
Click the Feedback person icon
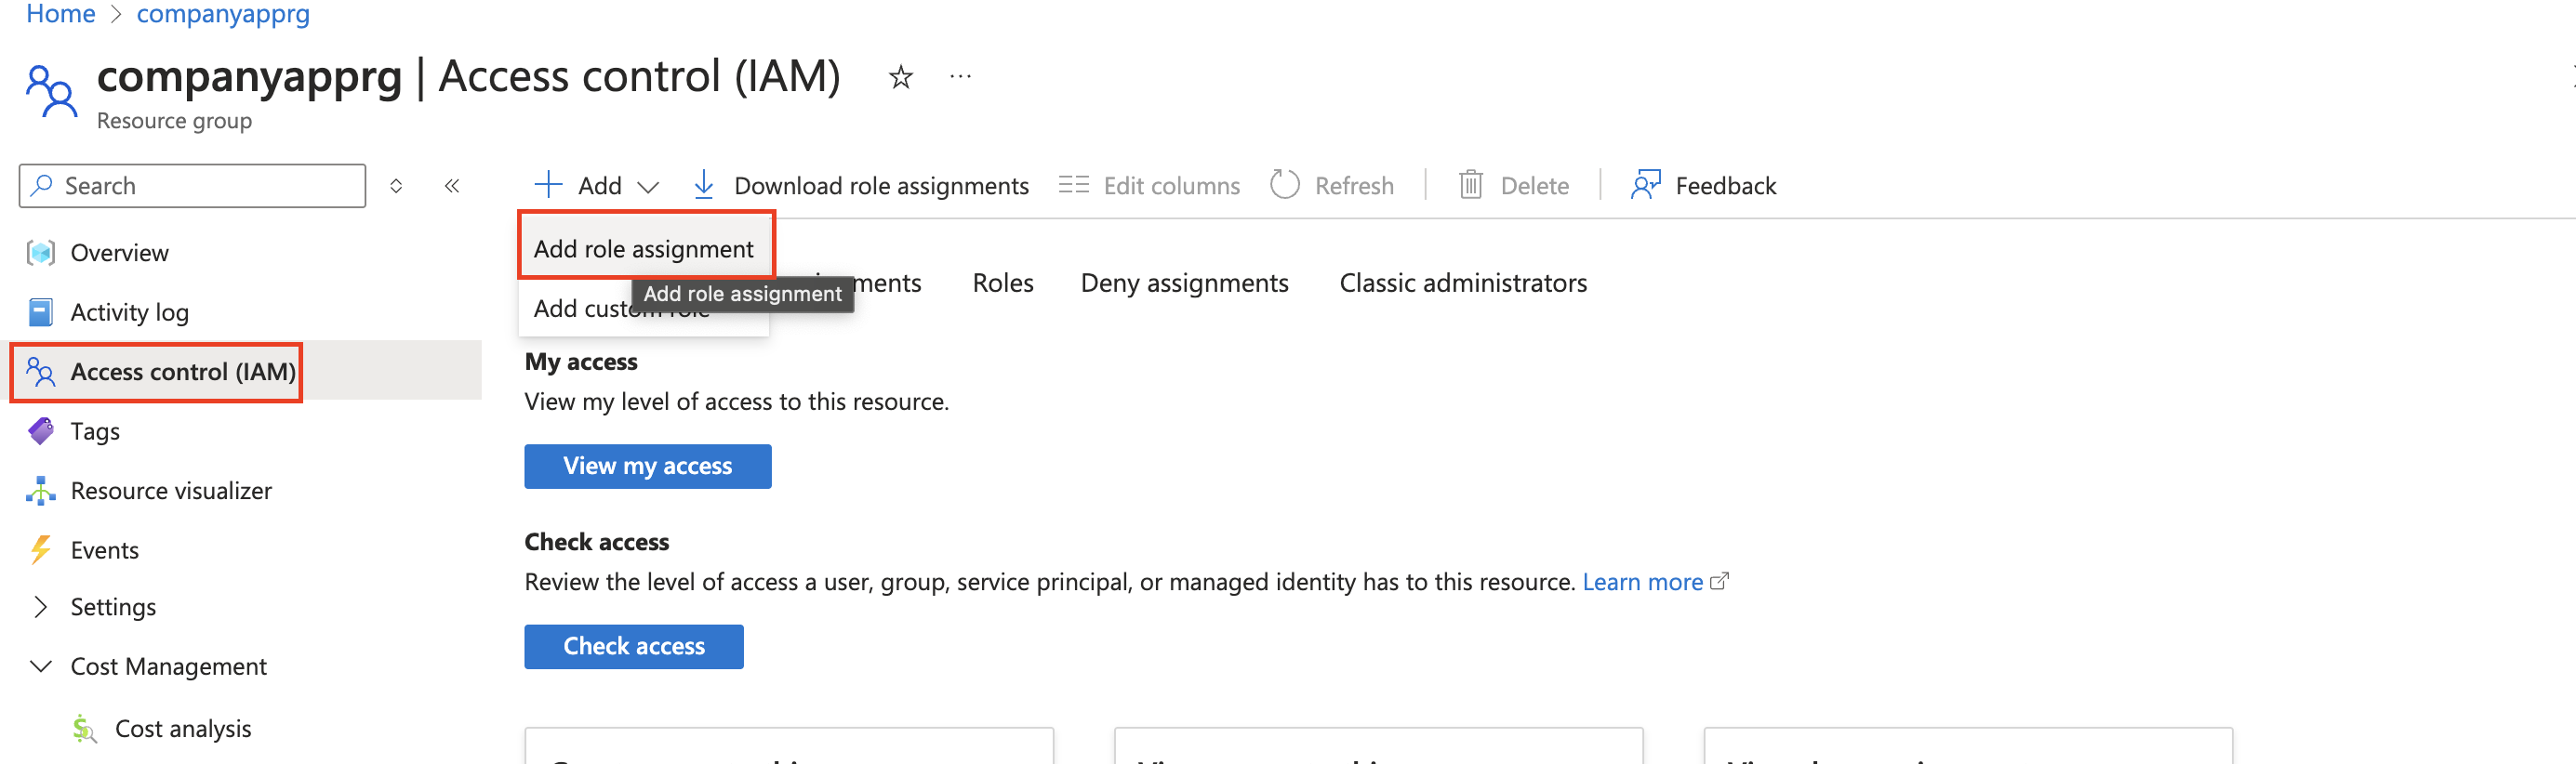click(1645, 184)
